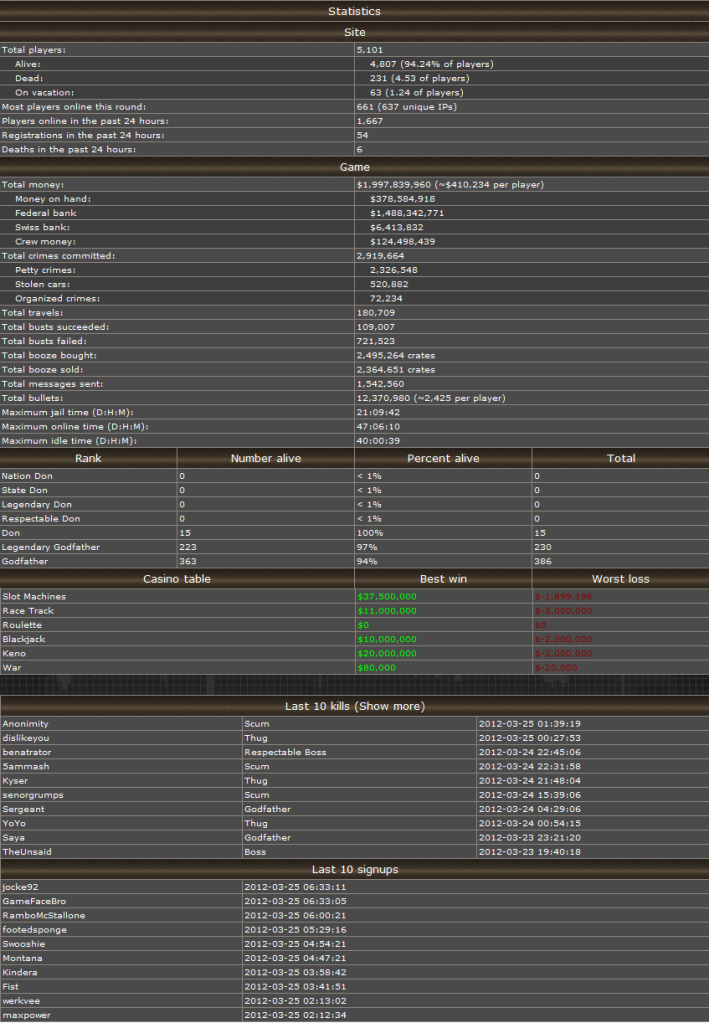This screenshot has height=1023, width=709.
Task: Select RamboMcStallone in signups
Action: pos(44,916)
